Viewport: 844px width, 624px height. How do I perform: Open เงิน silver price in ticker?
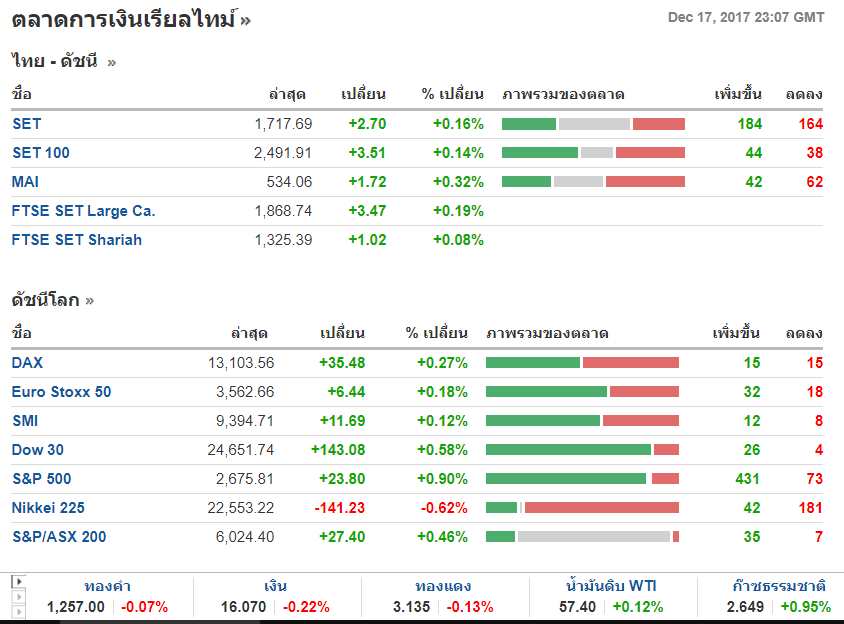275,586
